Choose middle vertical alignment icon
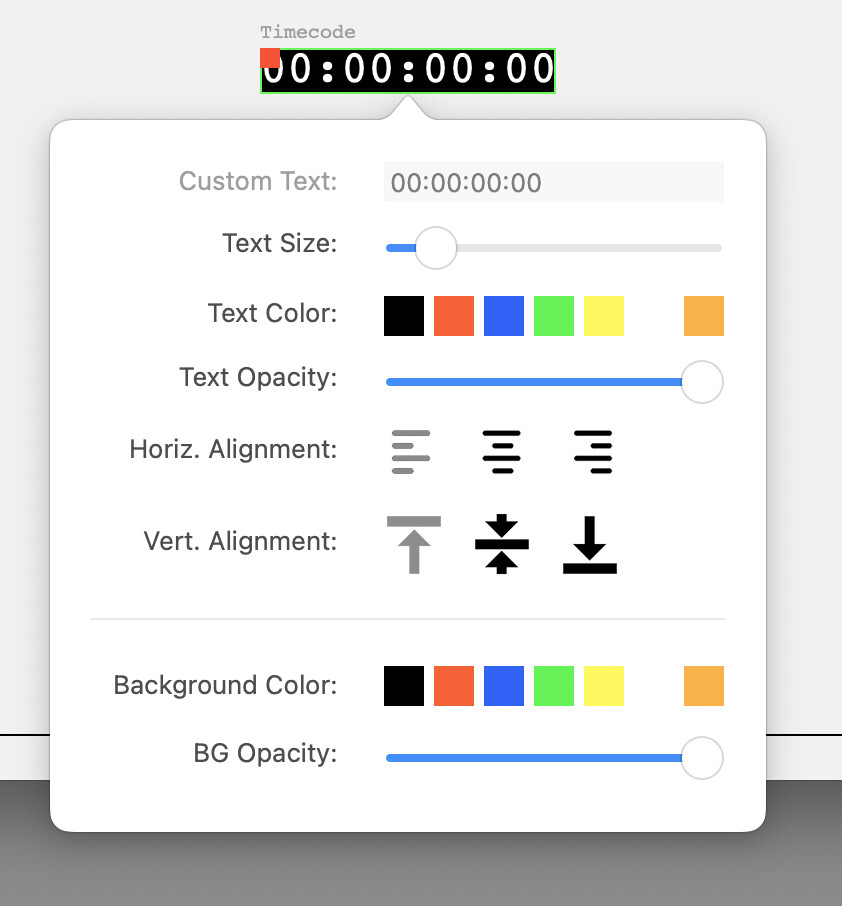 pos(501,544)
